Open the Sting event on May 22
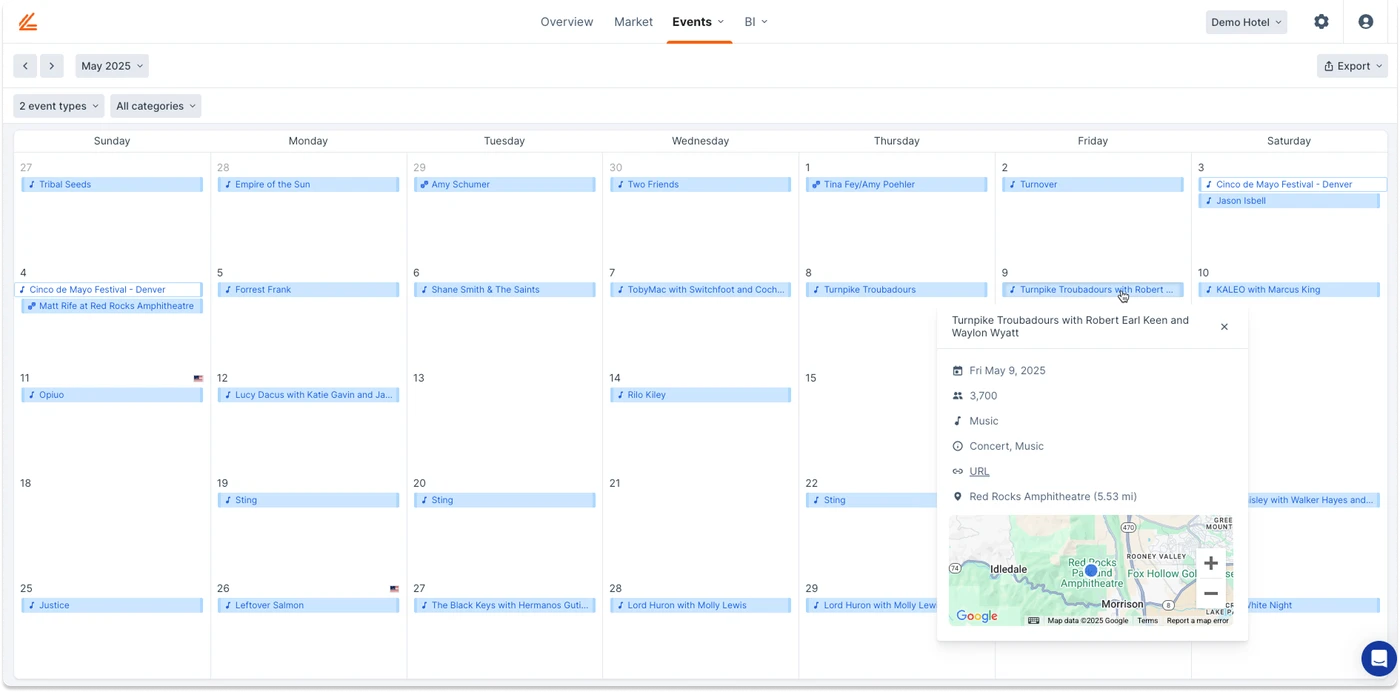Image resolution: width=1400 pixels, height=692 pixels. pos(871,500)
